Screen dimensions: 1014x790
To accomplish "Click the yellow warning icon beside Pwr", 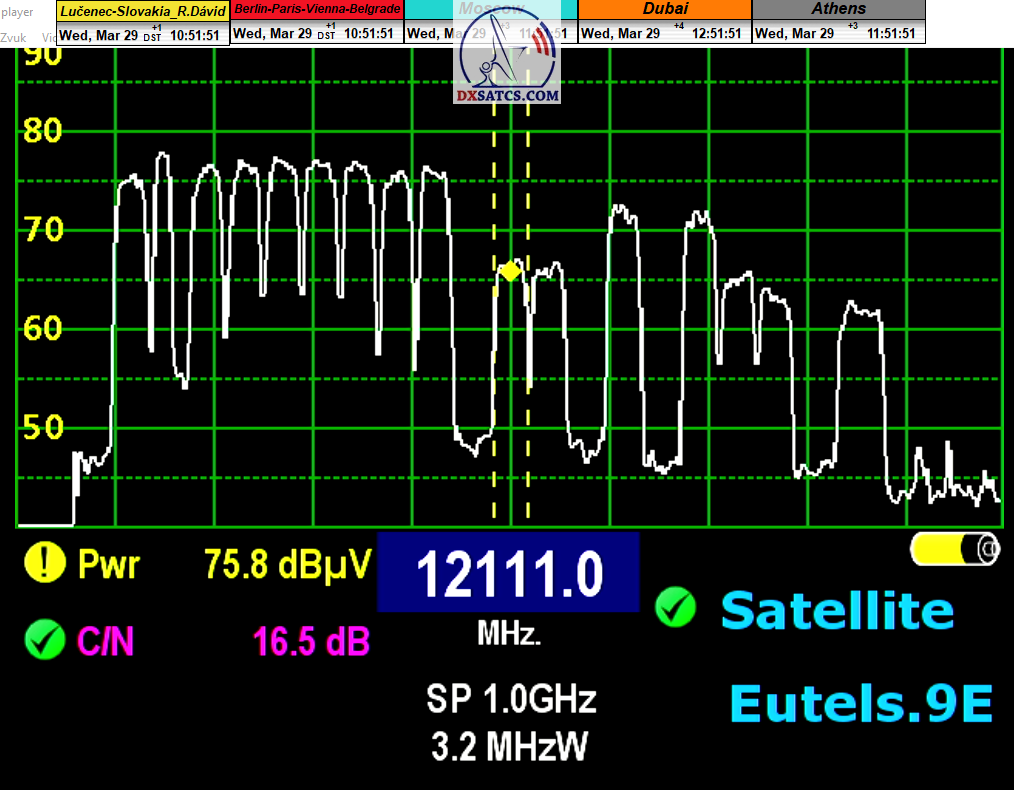I will (45, 563).
